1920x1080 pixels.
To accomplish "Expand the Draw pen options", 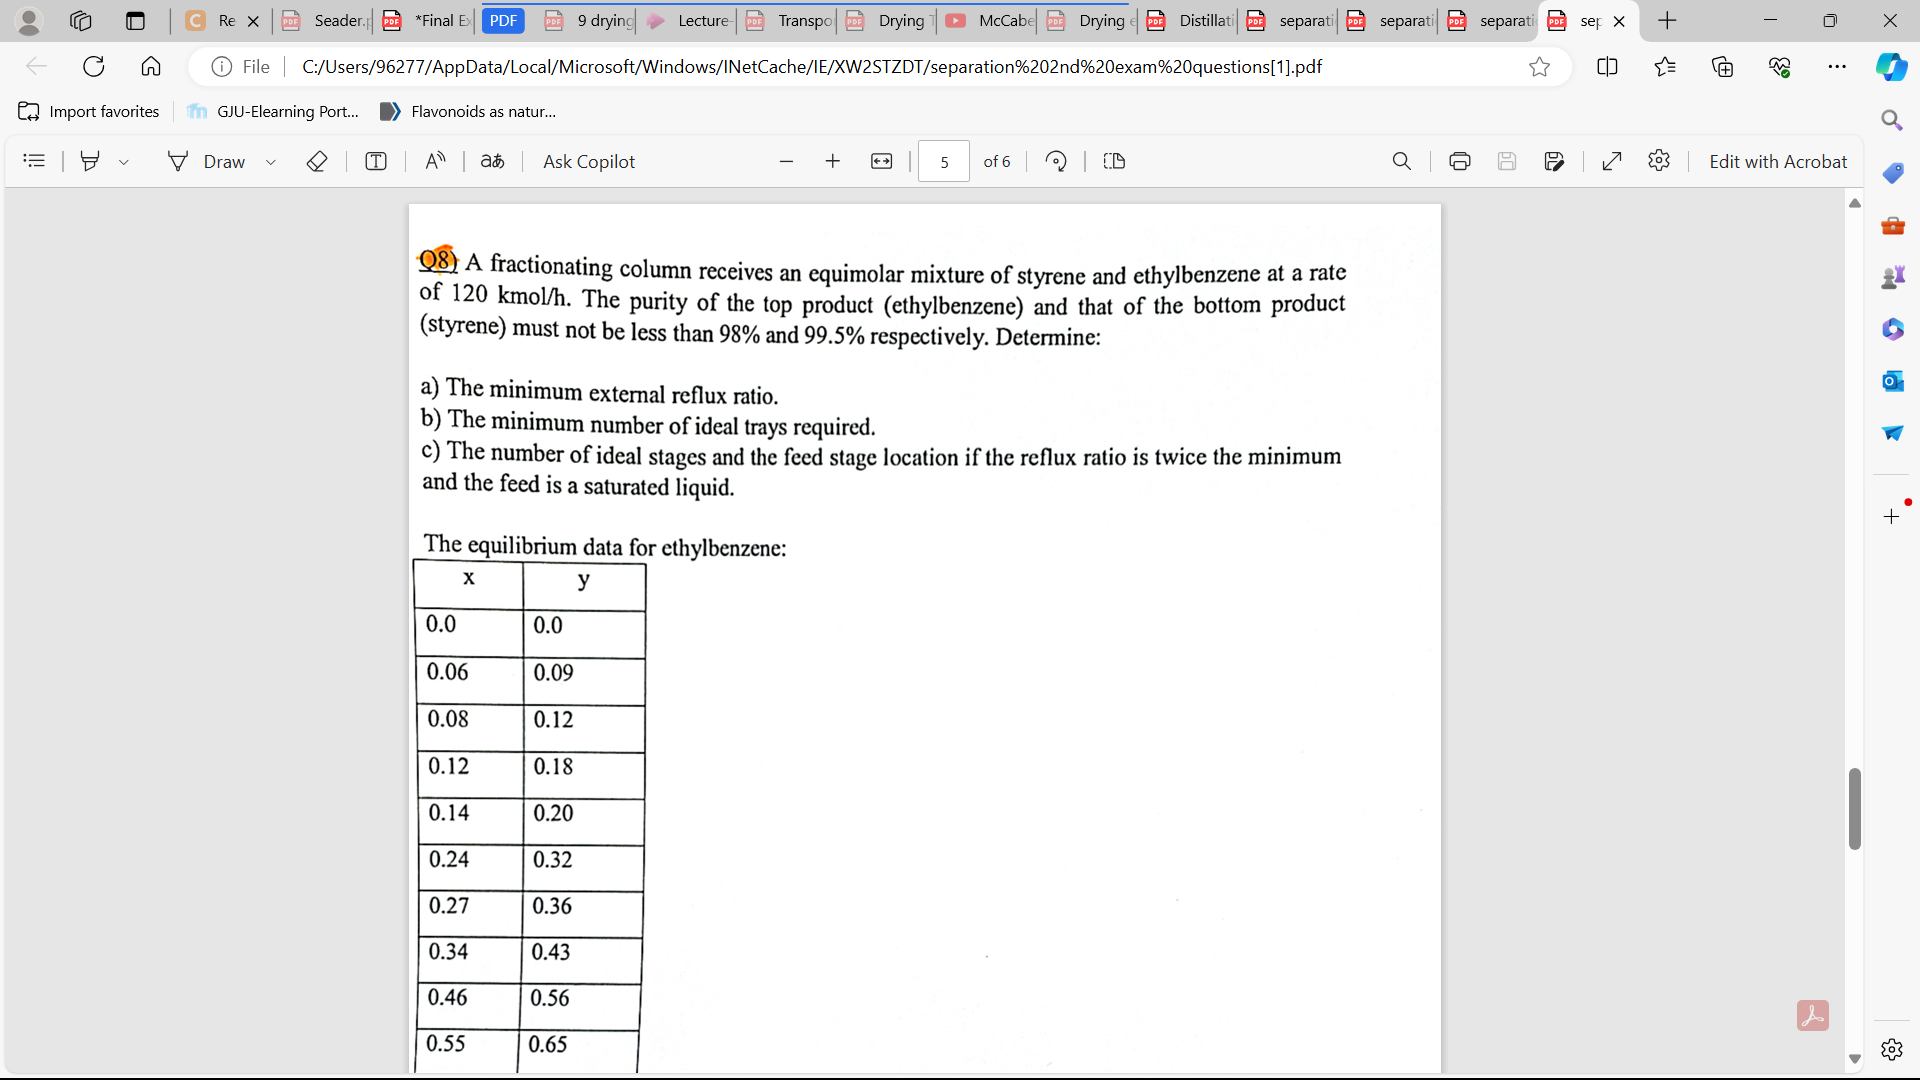I will [270, 161].
